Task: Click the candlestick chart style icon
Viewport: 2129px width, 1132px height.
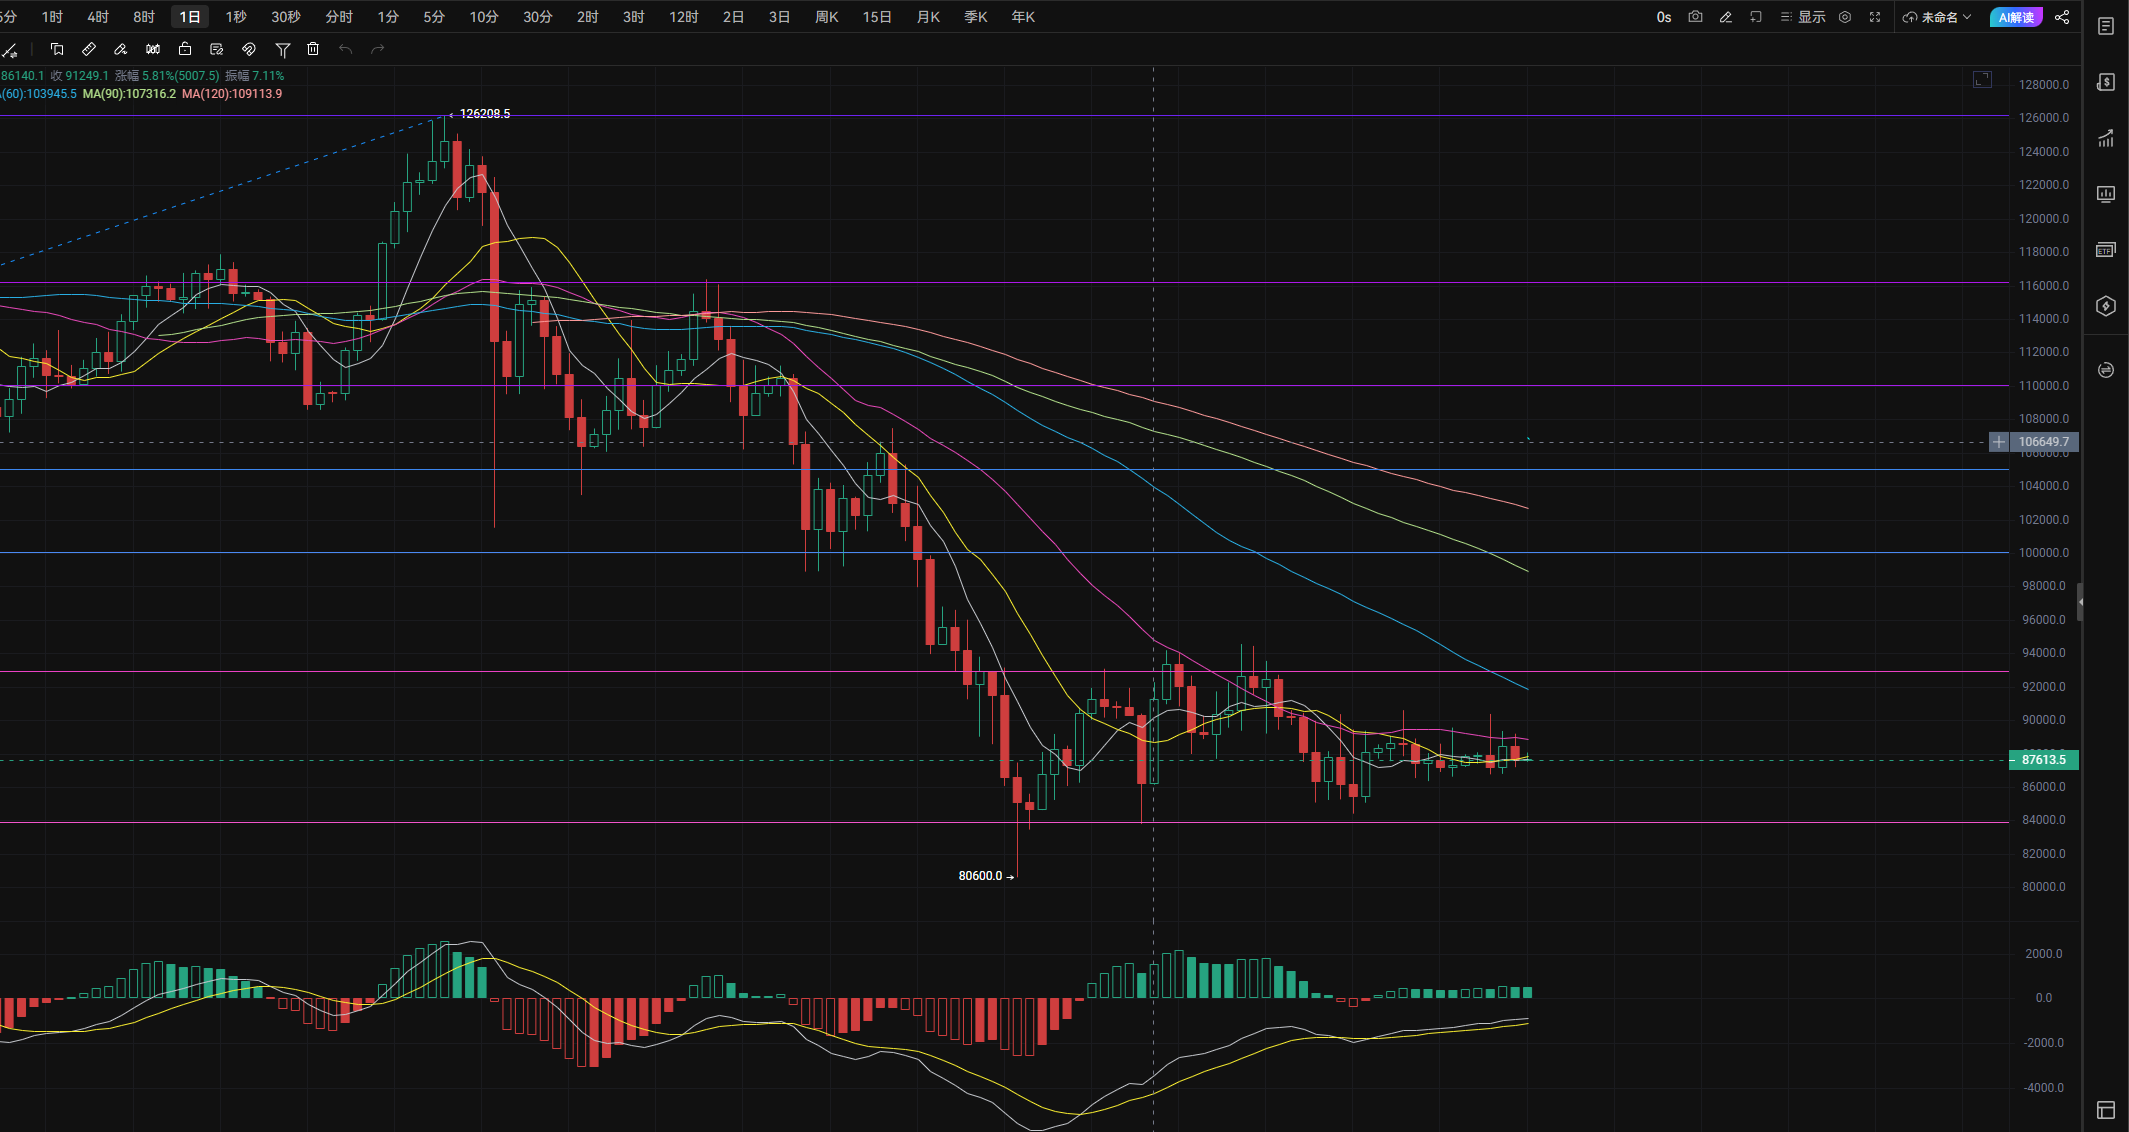Action: point(153,49)
